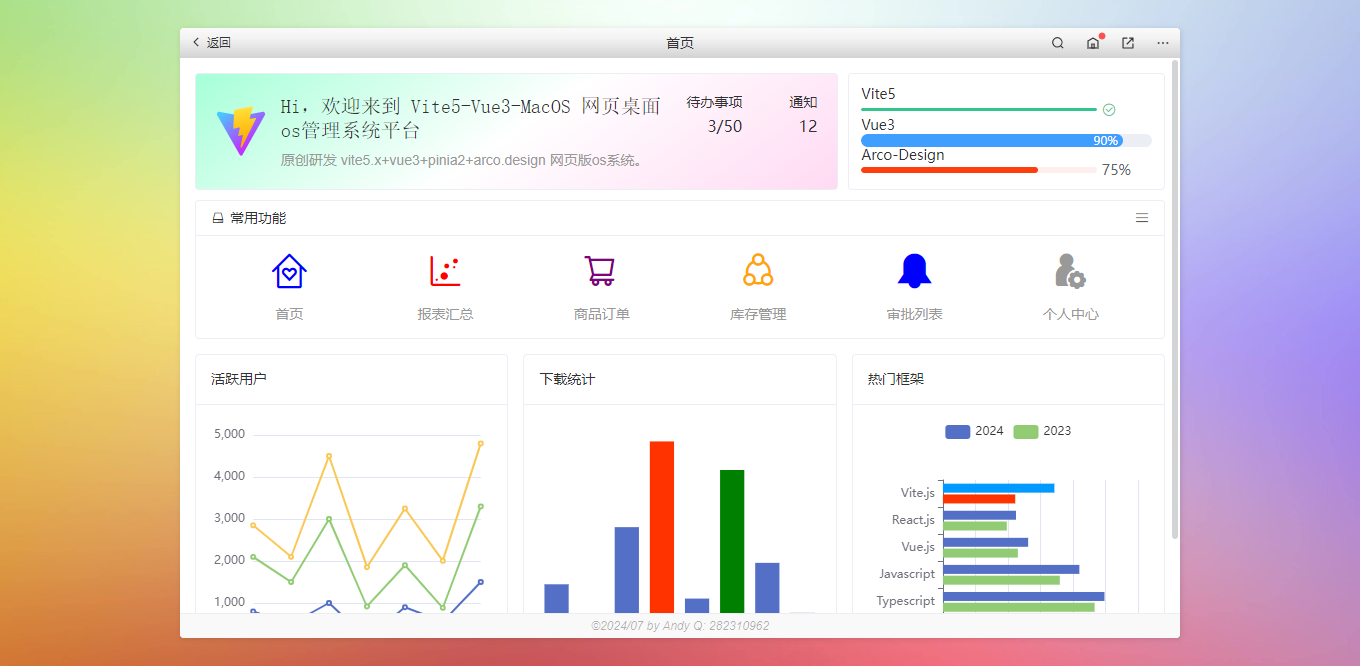This screenshot has height=666, width=1360.
Task: Expand the 常用功能 hamburger menu
Action: pos(1142,218)
